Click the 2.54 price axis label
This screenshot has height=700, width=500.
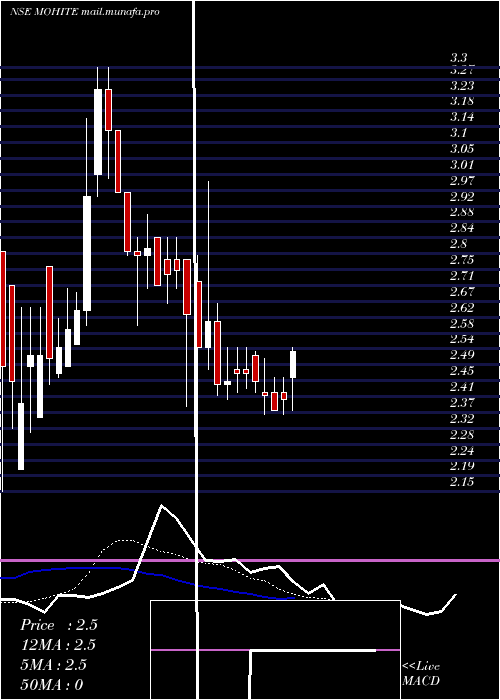462,339
